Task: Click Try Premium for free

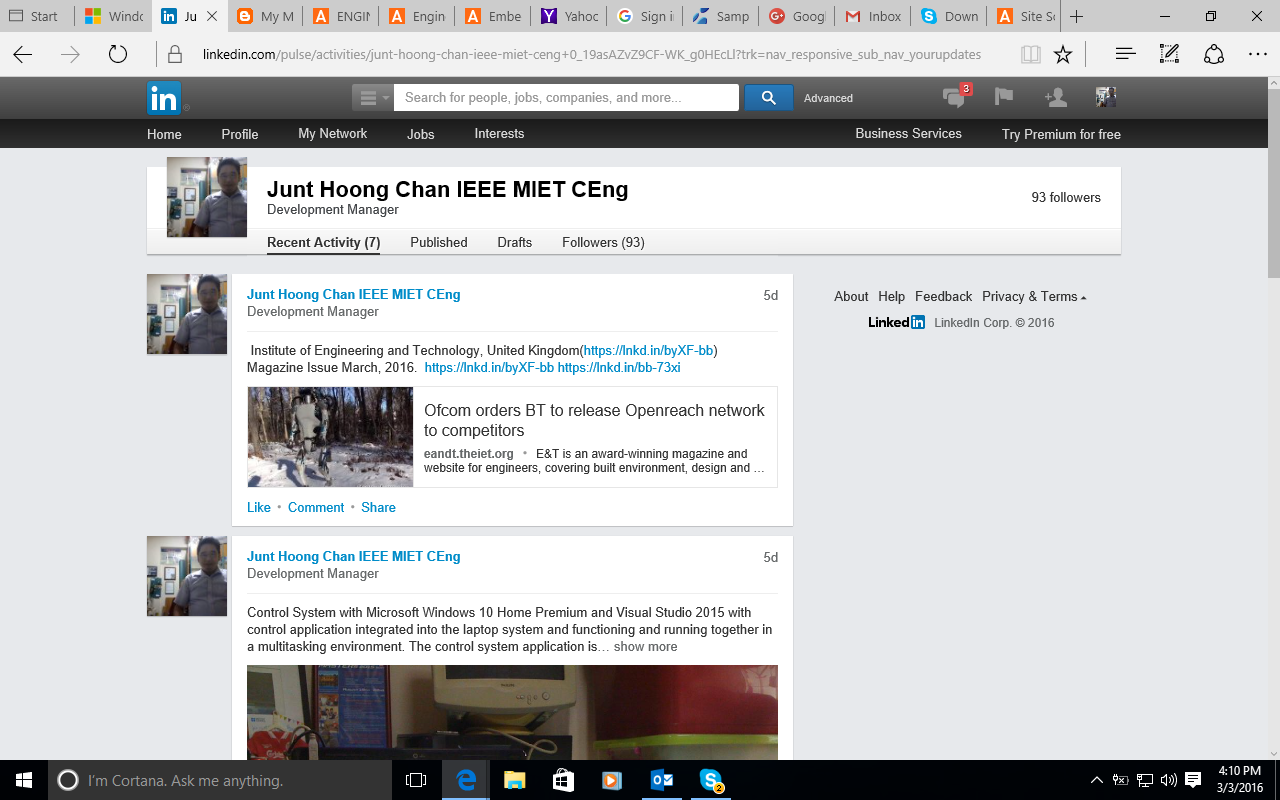Action: [x=1061, y=134]
